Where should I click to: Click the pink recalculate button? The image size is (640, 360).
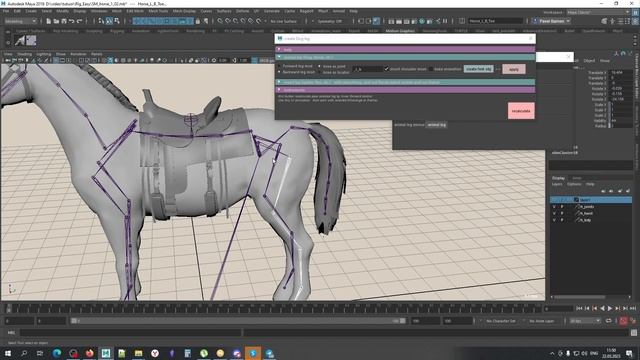(521, 111)
